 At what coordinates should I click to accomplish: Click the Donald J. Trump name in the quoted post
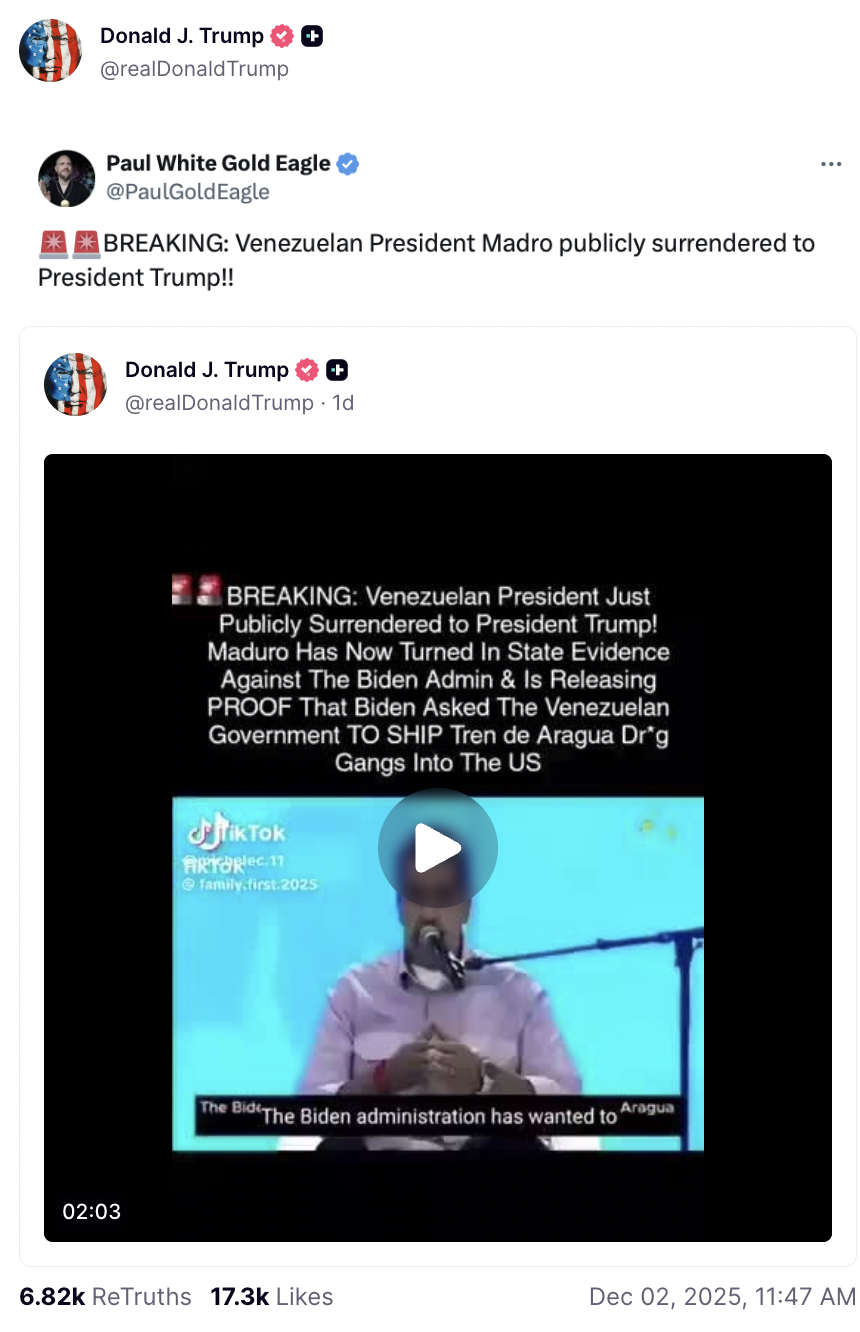pos(206,370)
